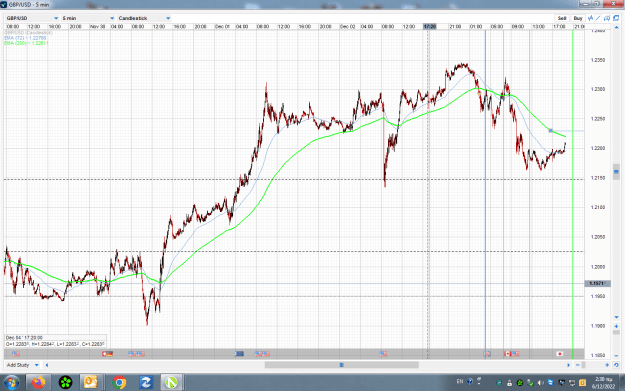Screen dimensions: 625x391
Task: Click the blue price scale slider handle
Action: click(x=616, y=172)
